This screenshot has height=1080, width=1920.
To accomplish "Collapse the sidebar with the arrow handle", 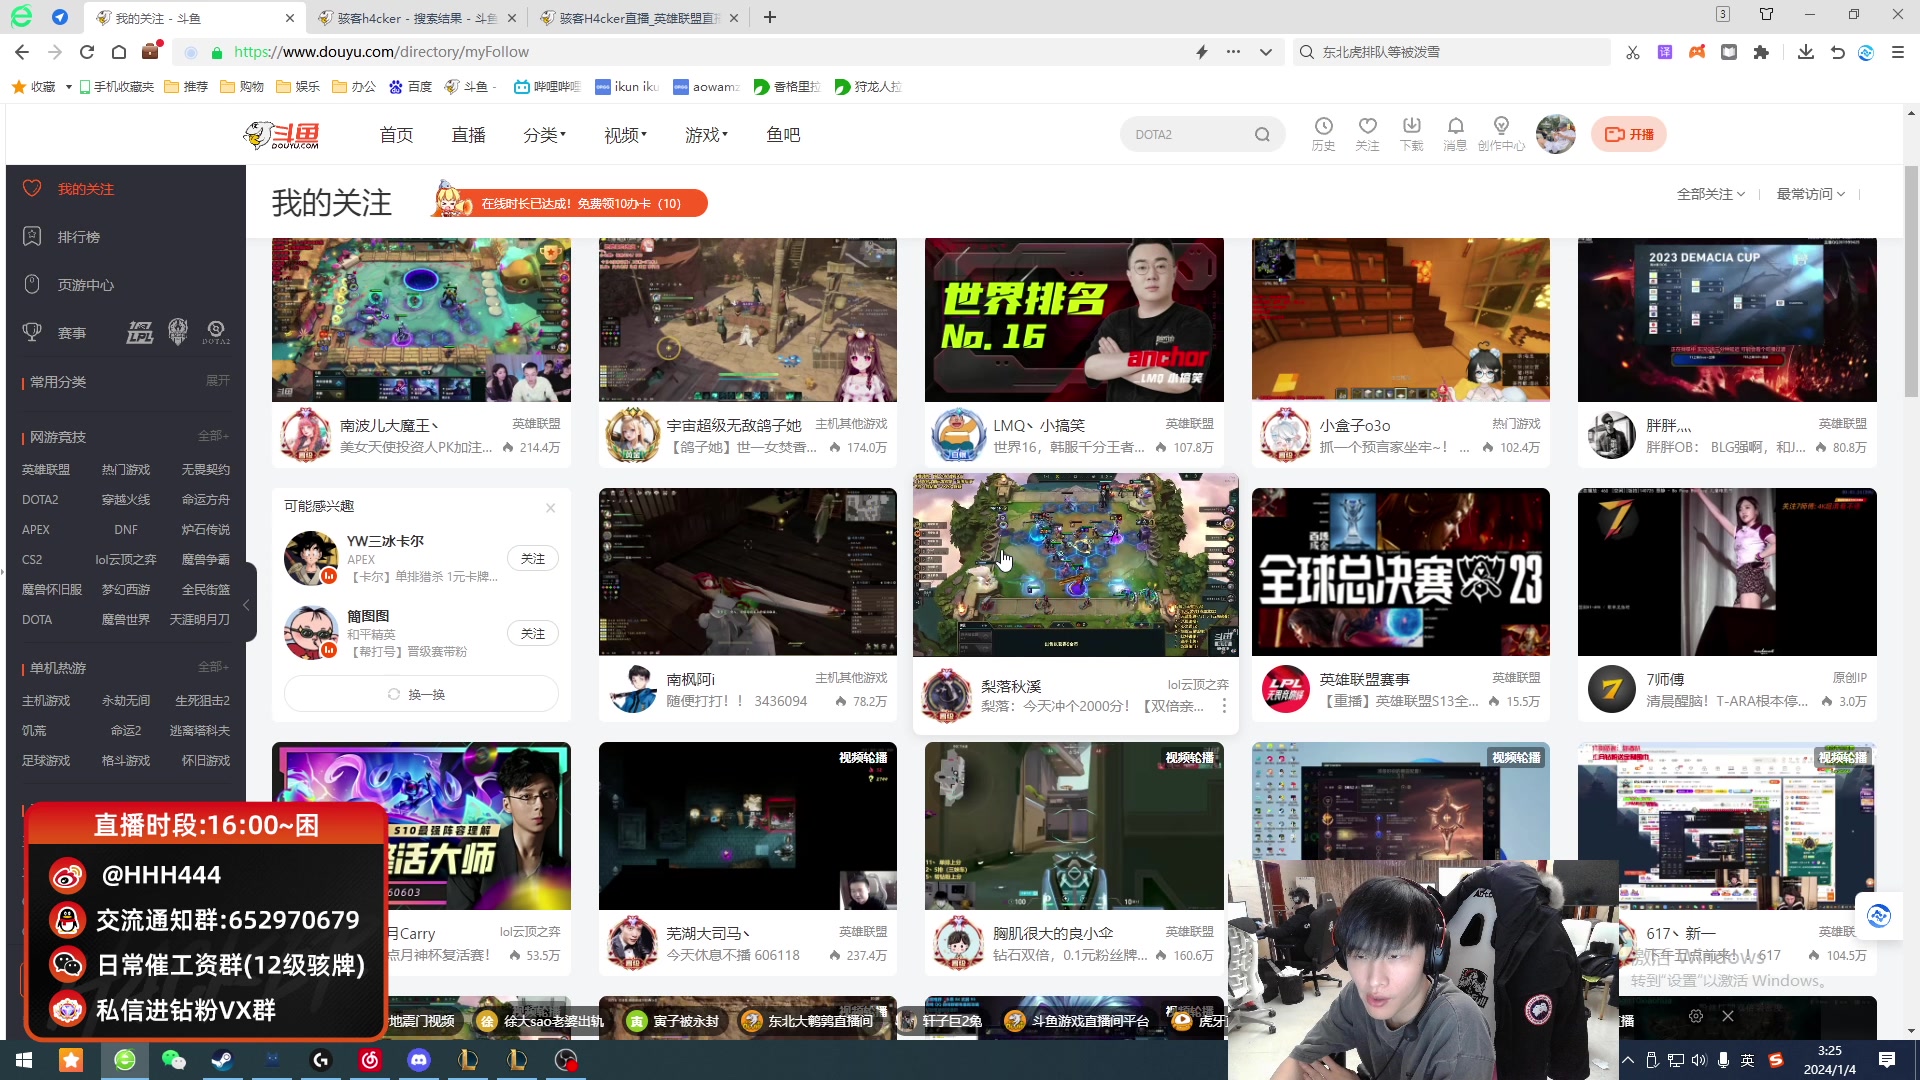I will 247,604.
